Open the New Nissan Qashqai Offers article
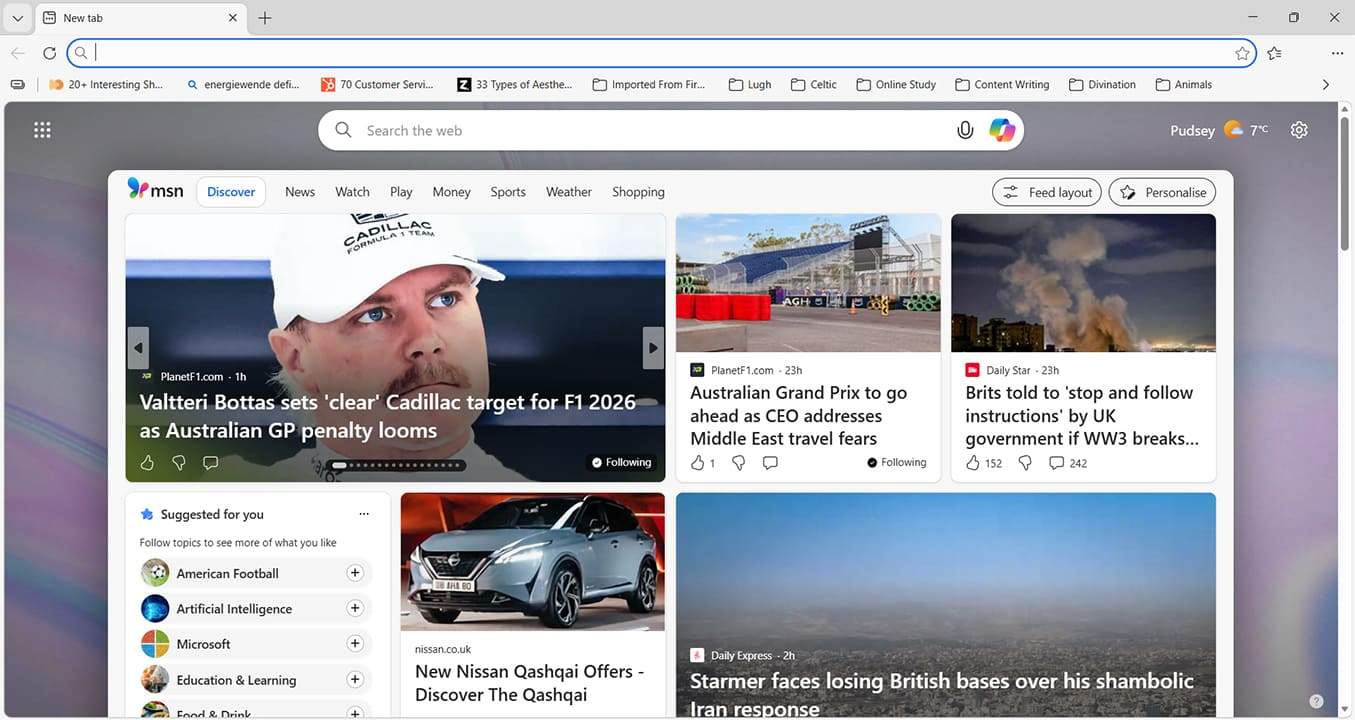This screenshot has height=720, width=1355. pyautogui.click(x=529, y=682)
